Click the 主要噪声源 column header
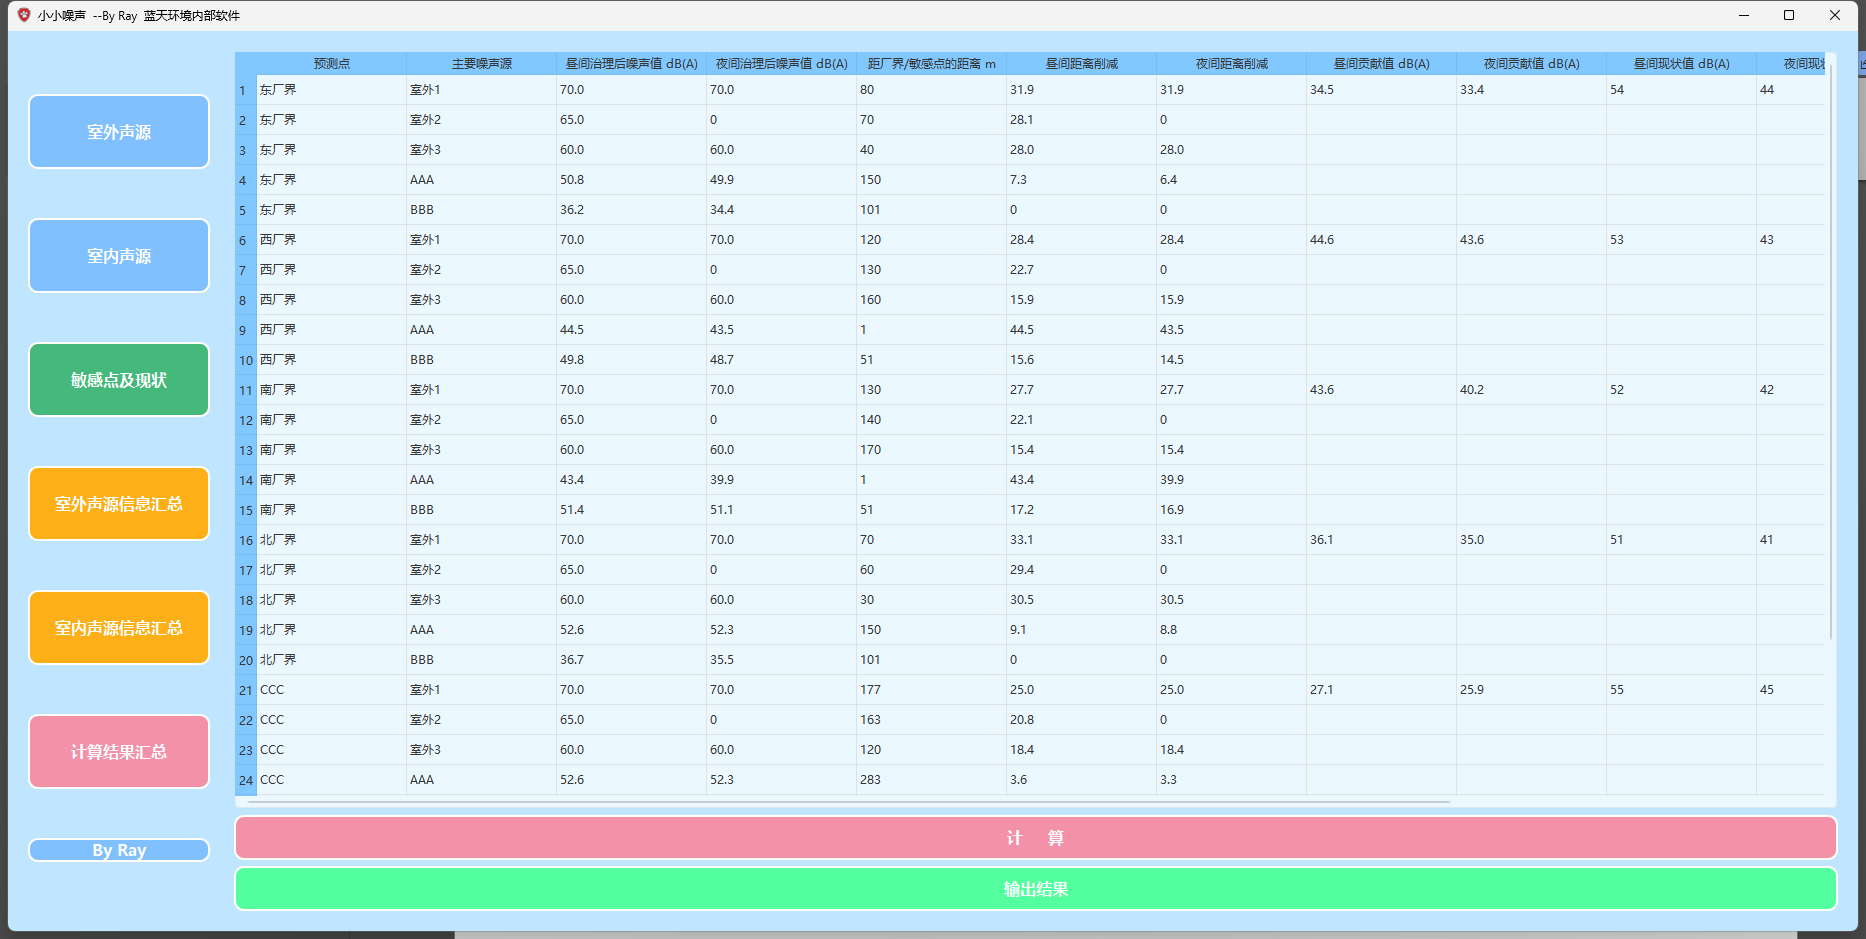The height and width of the screenshot is (939, 1866). 481,63
